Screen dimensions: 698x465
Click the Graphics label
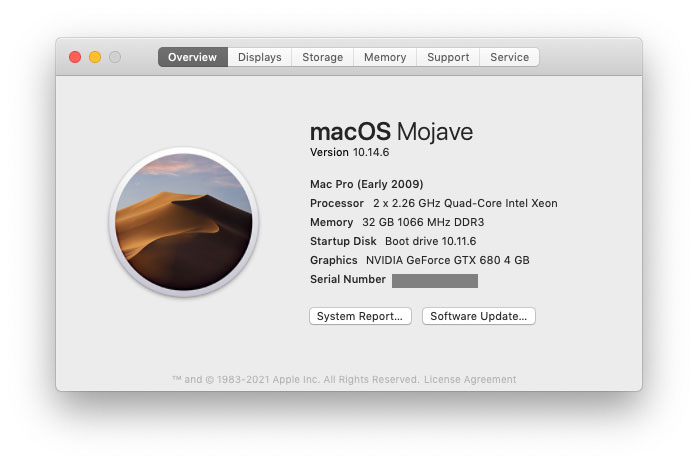[334, 260]
